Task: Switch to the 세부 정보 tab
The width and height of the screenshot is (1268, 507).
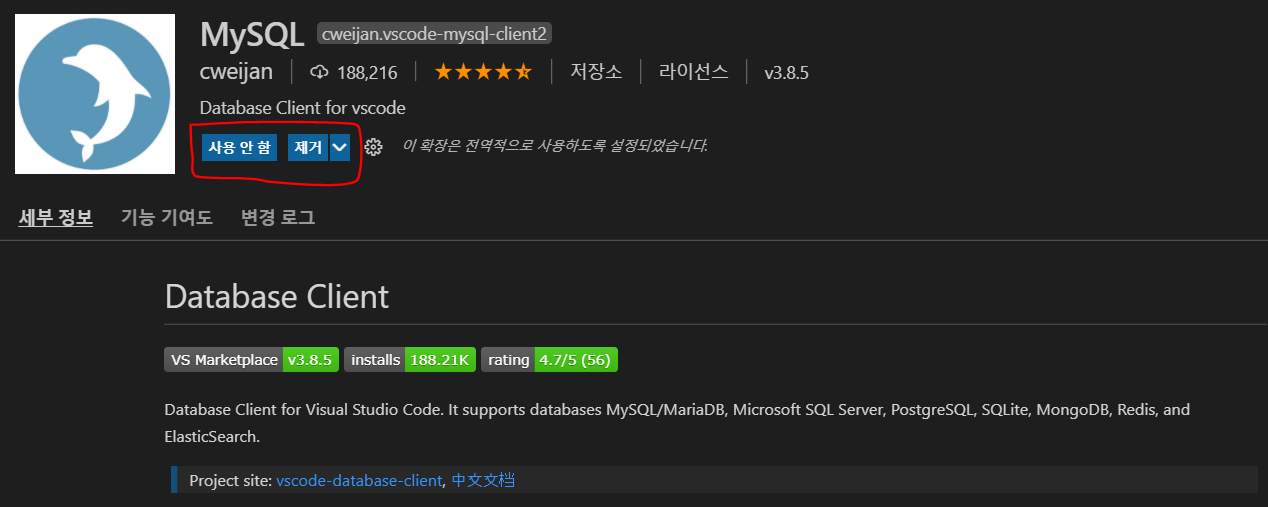Action: click(x=56, y=217)
